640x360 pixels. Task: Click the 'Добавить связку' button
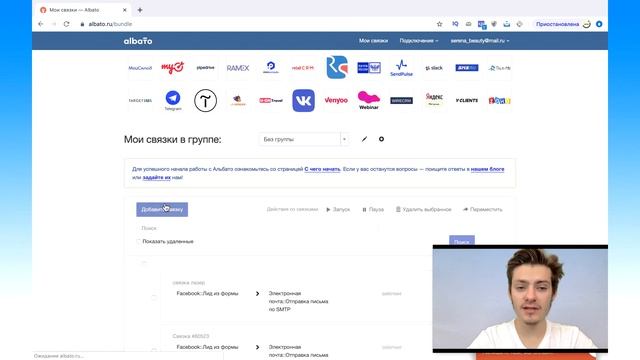coord(162,209)
